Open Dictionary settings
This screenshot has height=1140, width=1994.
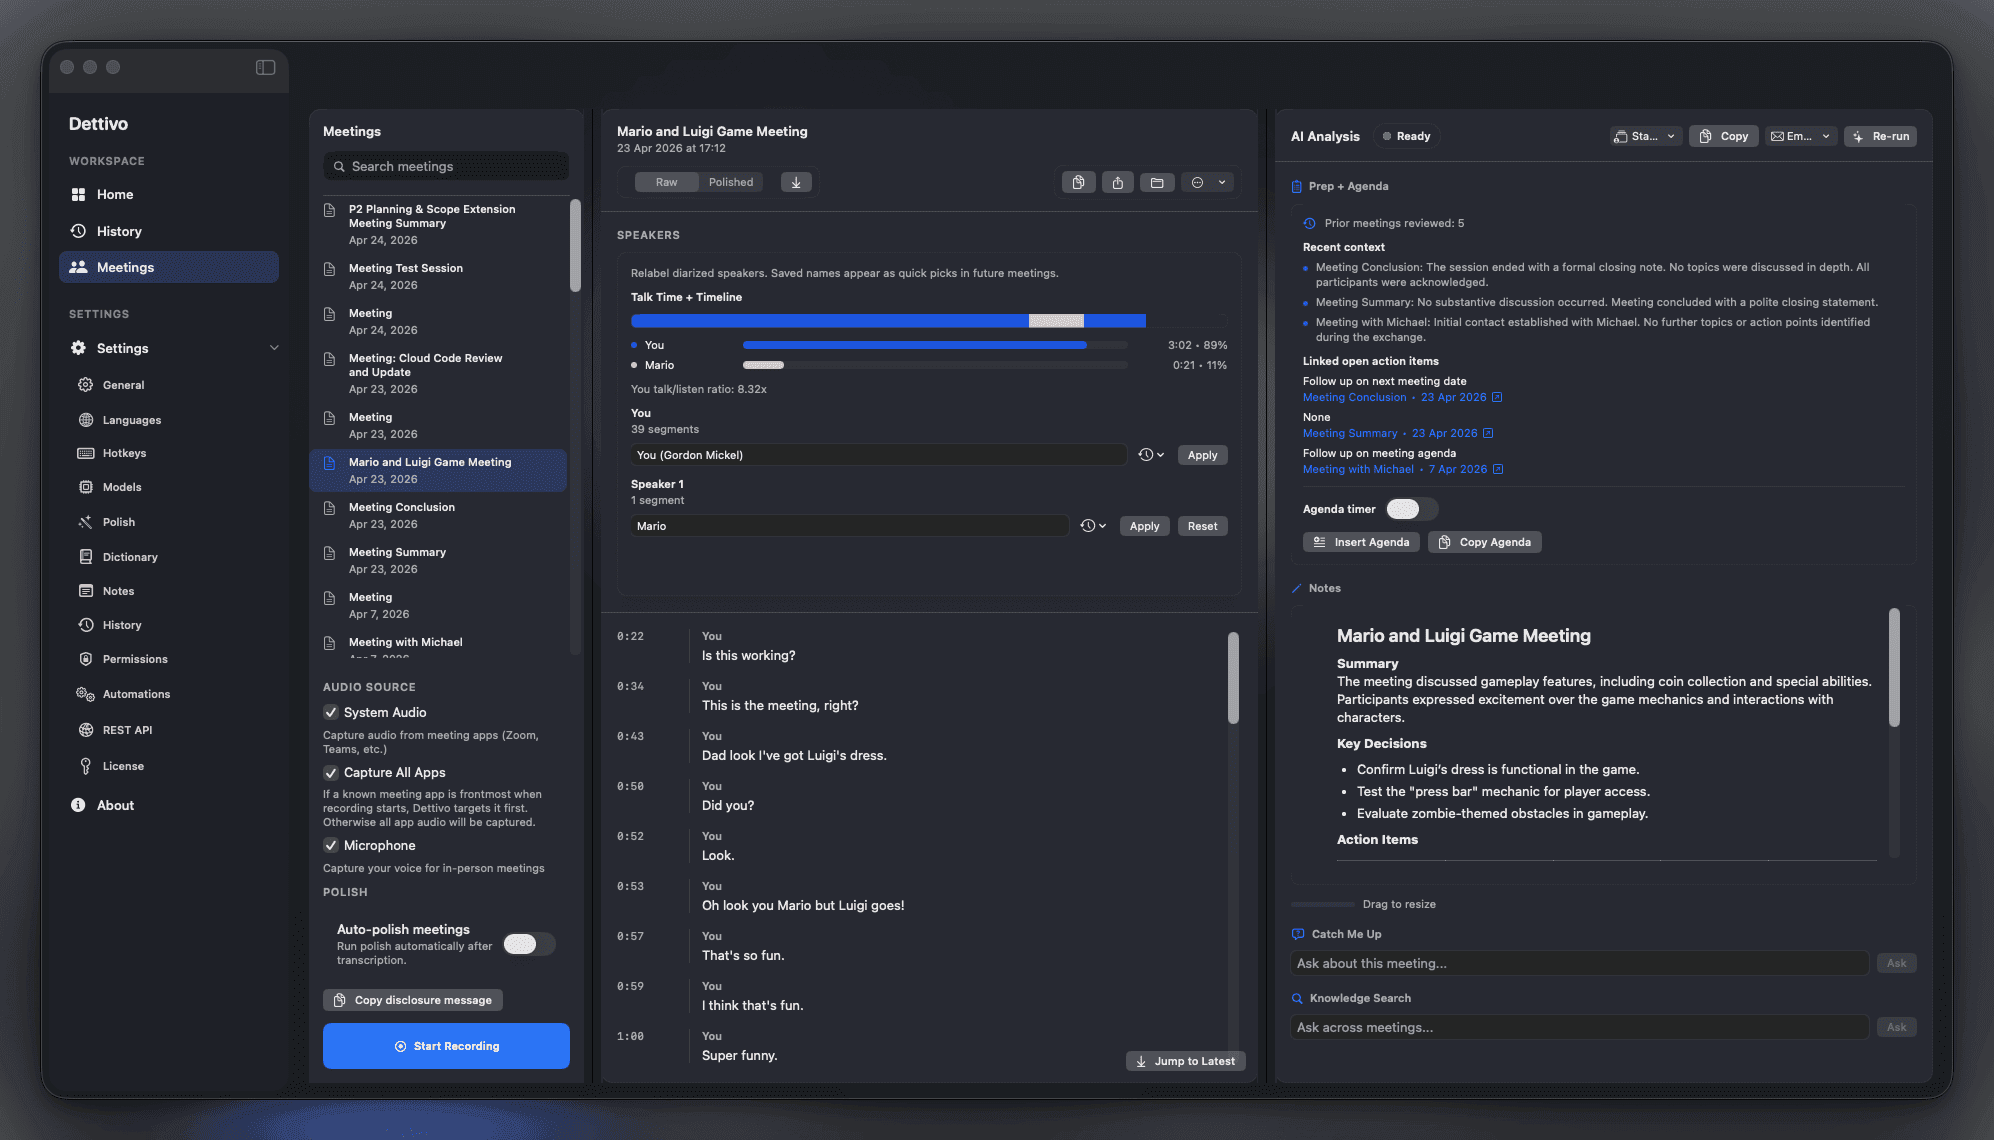pos(130,557)
